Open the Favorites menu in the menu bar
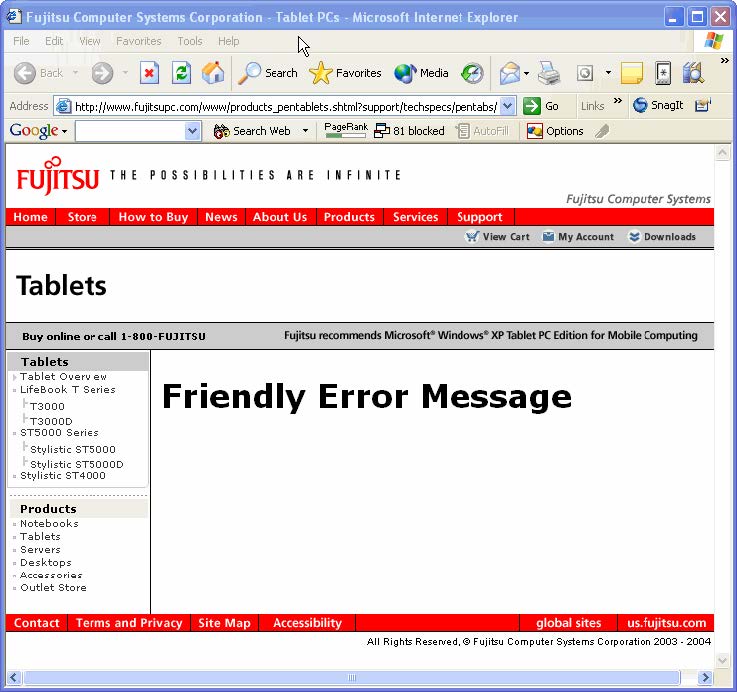This screenshot has height=692, width=737. pos(139,41)
